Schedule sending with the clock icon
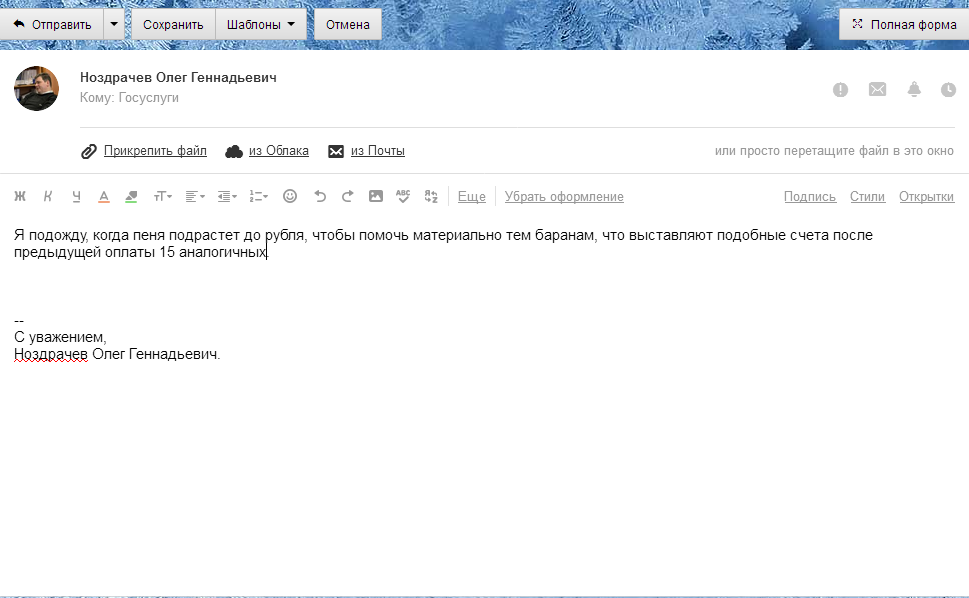 tap(948, 90)
